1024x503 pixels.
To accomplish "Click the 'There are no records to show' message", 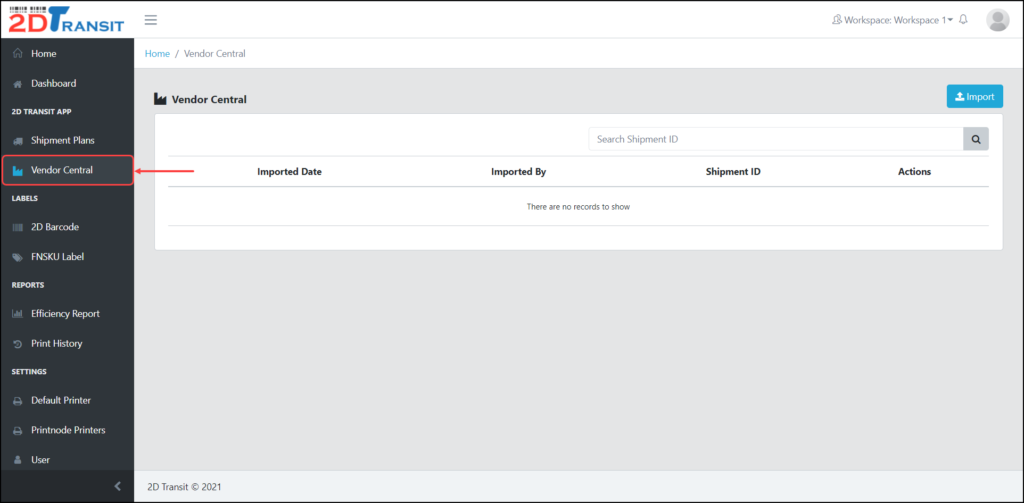I will pyautogui.click(x=578, y=206).
